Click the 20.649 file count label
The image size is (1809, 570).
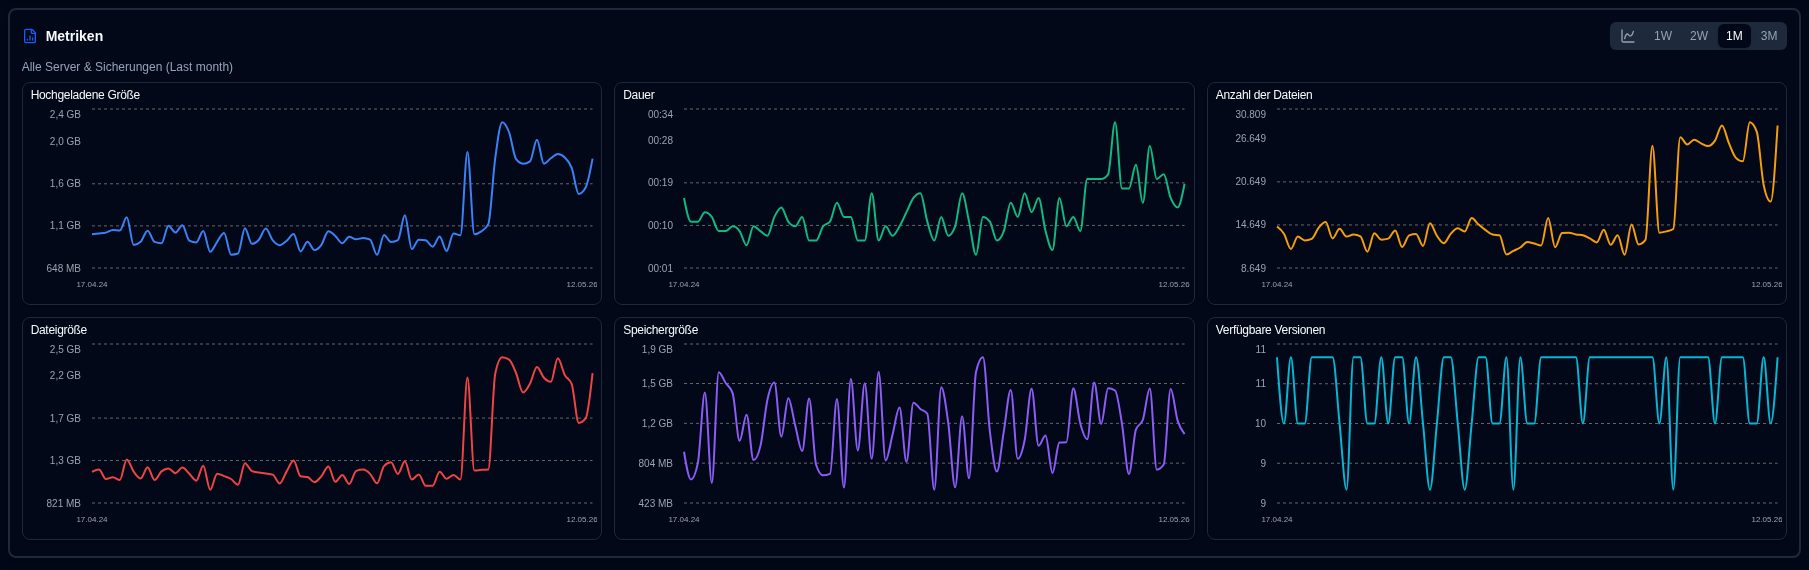coord(1250,182)
